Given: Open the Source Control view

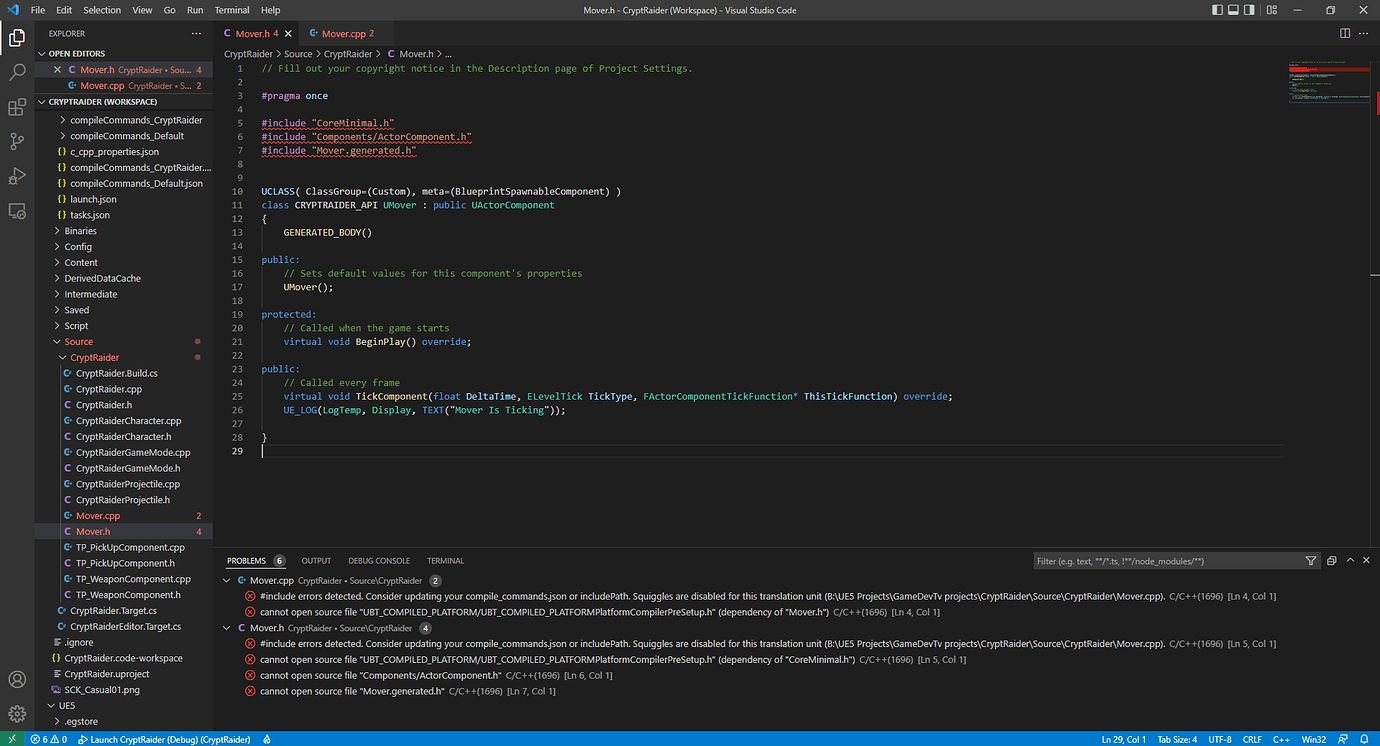Looking at the screenshot, I should click(17, 141).
